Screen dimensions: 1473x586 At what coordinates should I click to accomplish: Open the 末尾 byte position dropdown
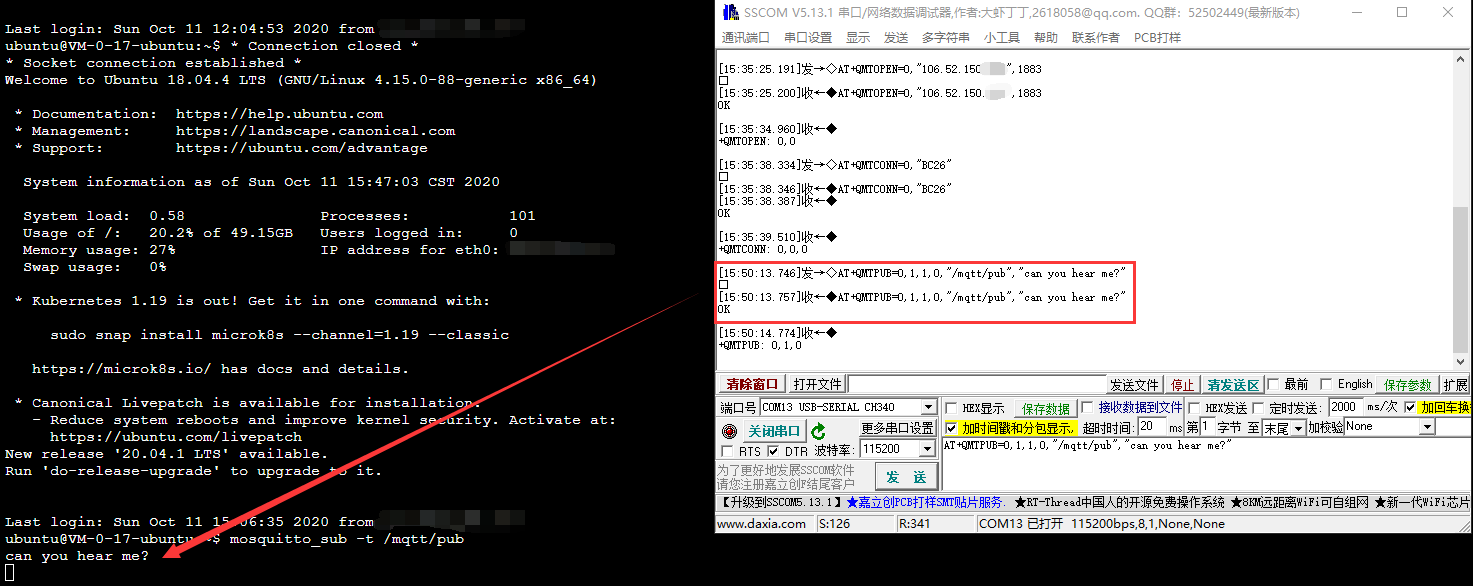[1299, 427]
